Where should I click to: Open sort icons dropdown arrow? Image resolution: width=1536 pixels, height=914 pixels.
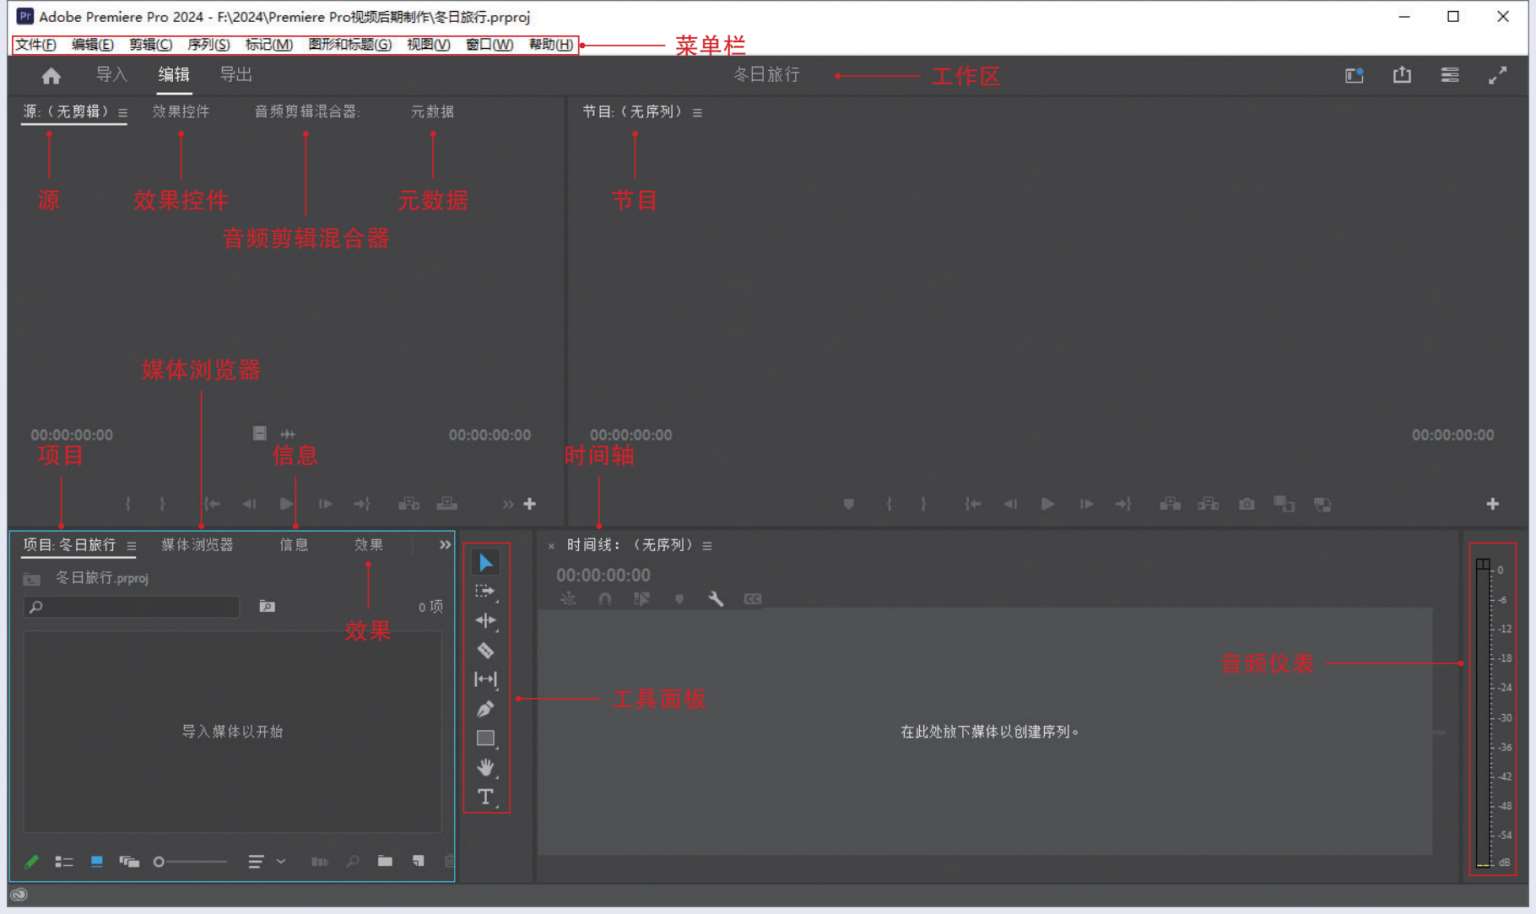(281, 861)
